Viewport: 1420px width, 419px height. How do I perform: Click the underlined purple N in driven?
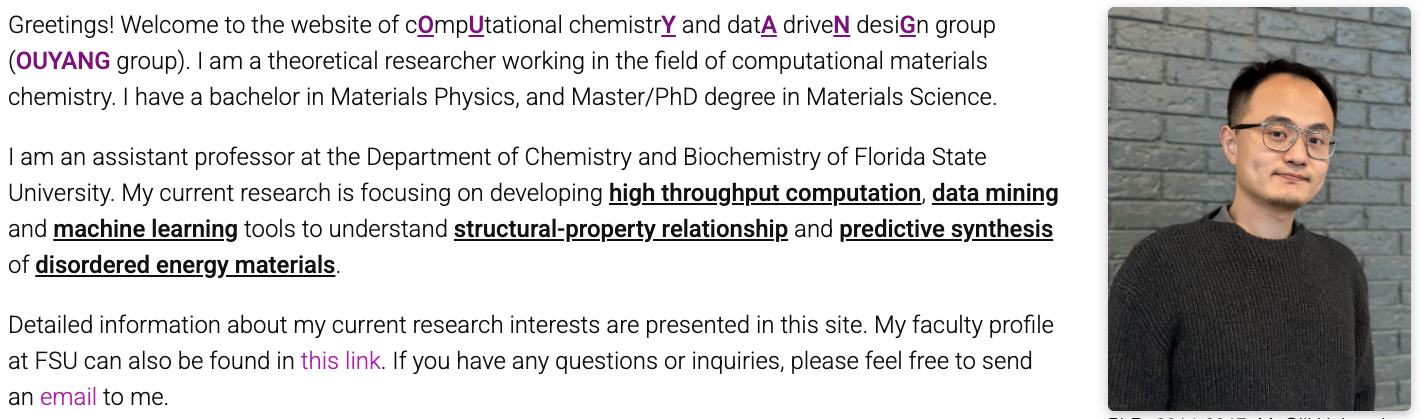[841, 26]
